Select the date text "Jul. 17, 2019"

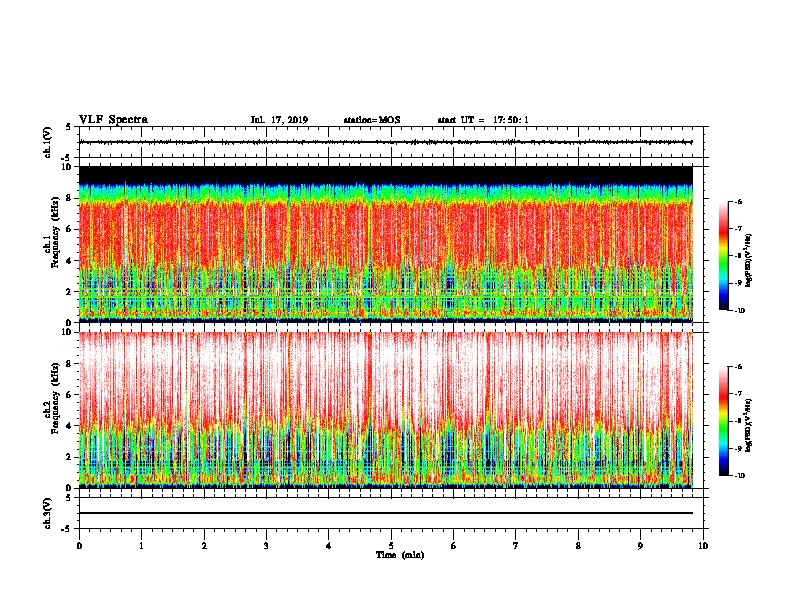click(279, 120)
